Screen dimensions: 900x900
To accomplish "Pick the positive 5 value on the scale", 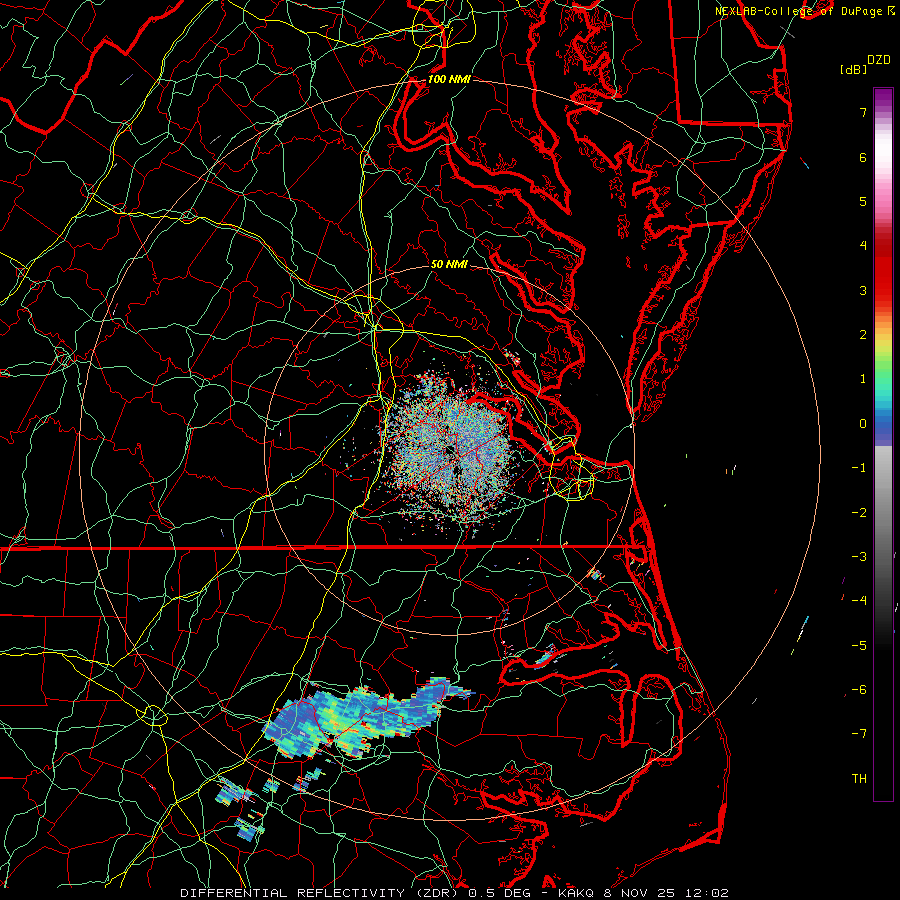I will click(863, 201).
